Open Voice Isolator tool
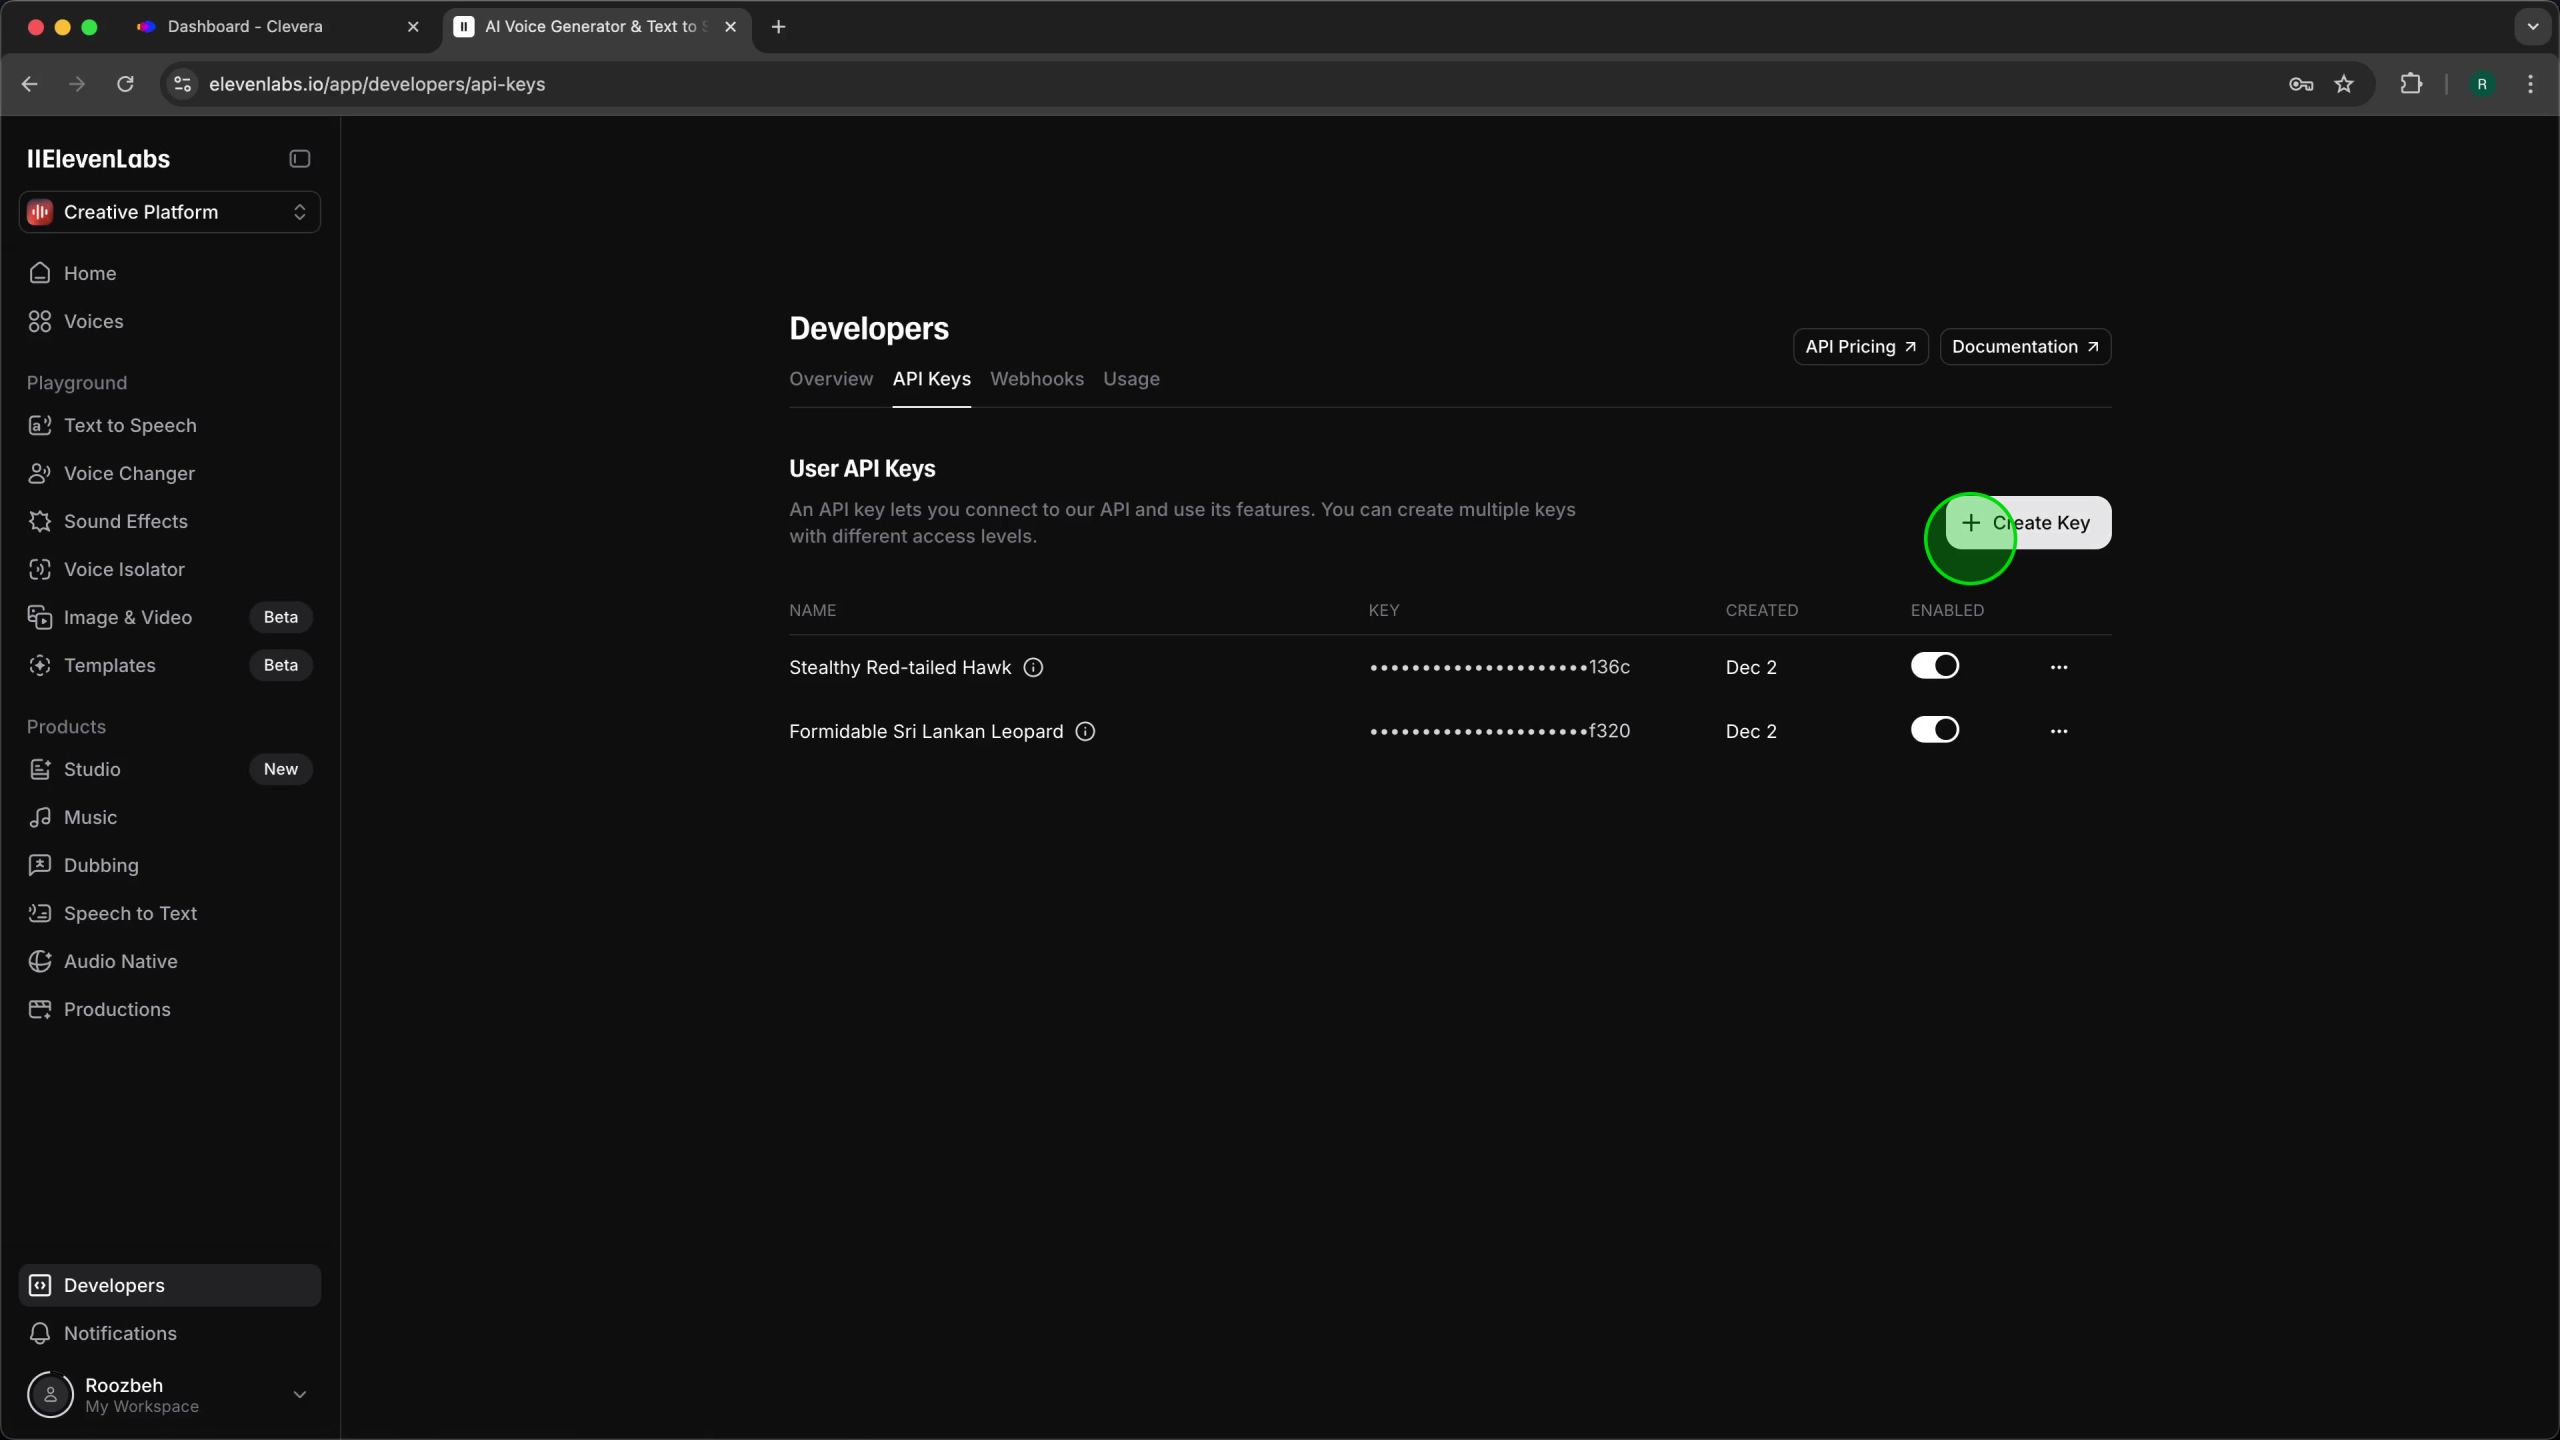 click(124, 569)
